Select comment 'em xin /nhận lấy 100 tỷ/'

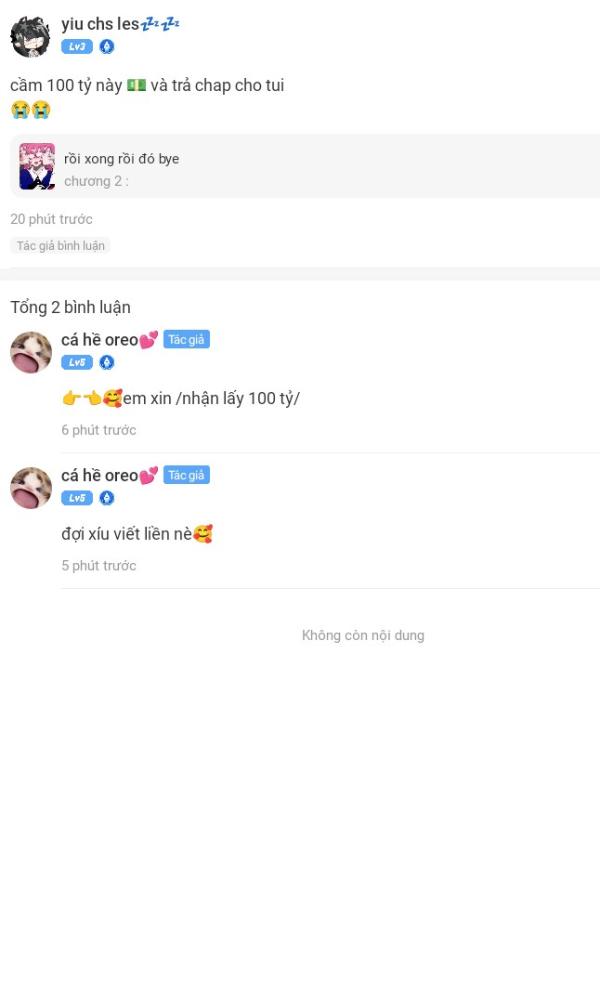coord(181,398)
